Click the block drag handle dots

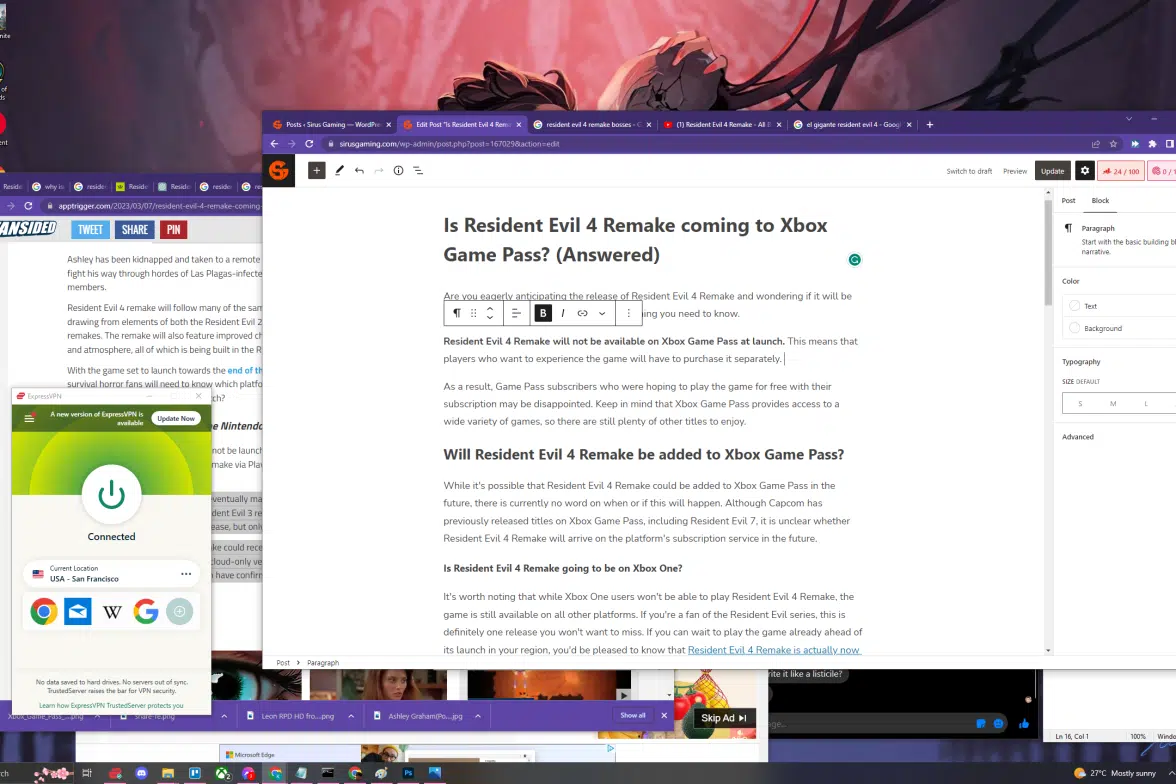click(x=473, y=313)
